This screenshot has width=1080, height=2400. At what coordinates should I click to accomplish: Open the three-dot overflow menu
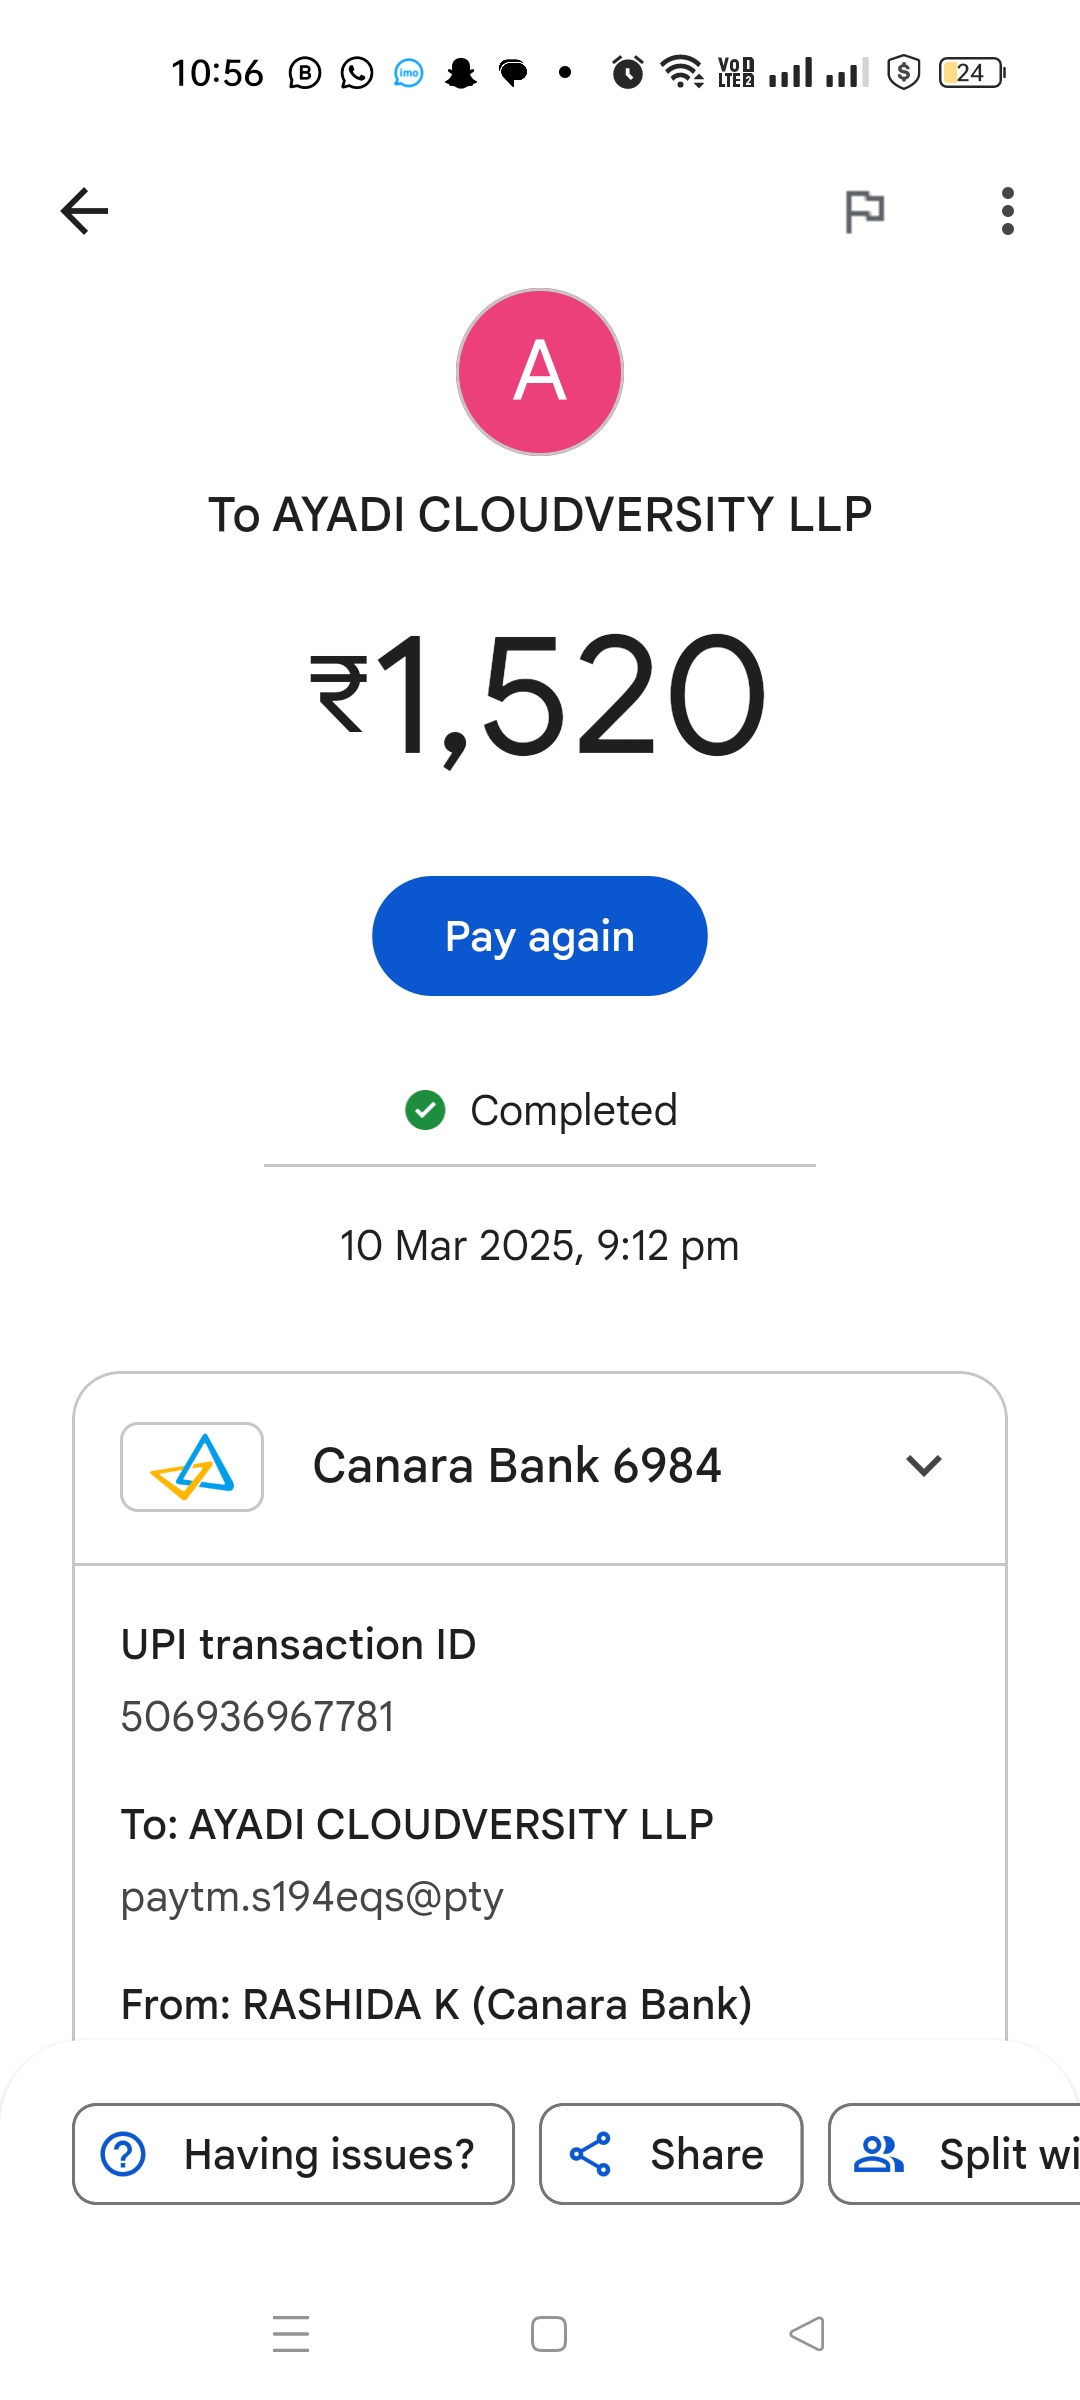1007,211
